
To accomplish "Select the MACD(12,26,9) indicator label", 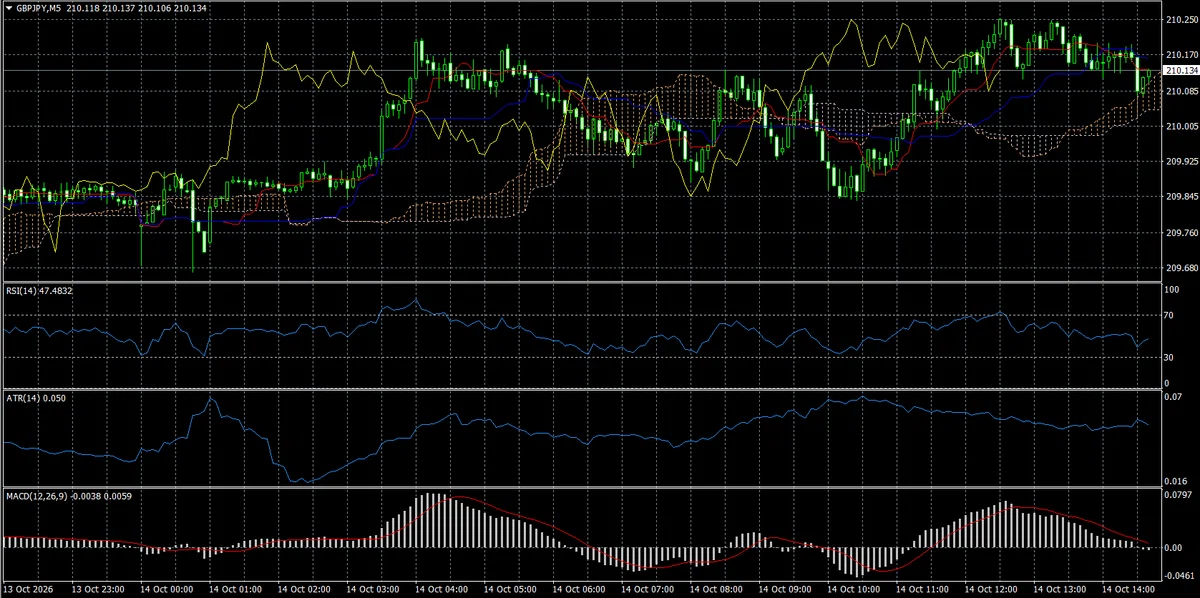I will (x=68, y=495).
